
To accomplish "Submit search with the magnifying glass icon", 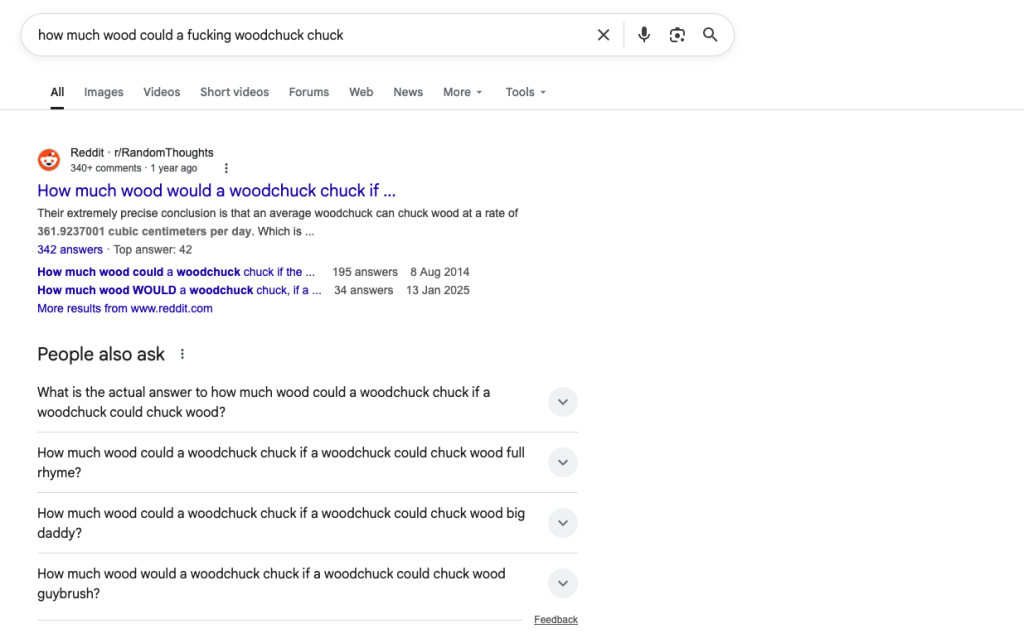I will (x=710, y=35).
